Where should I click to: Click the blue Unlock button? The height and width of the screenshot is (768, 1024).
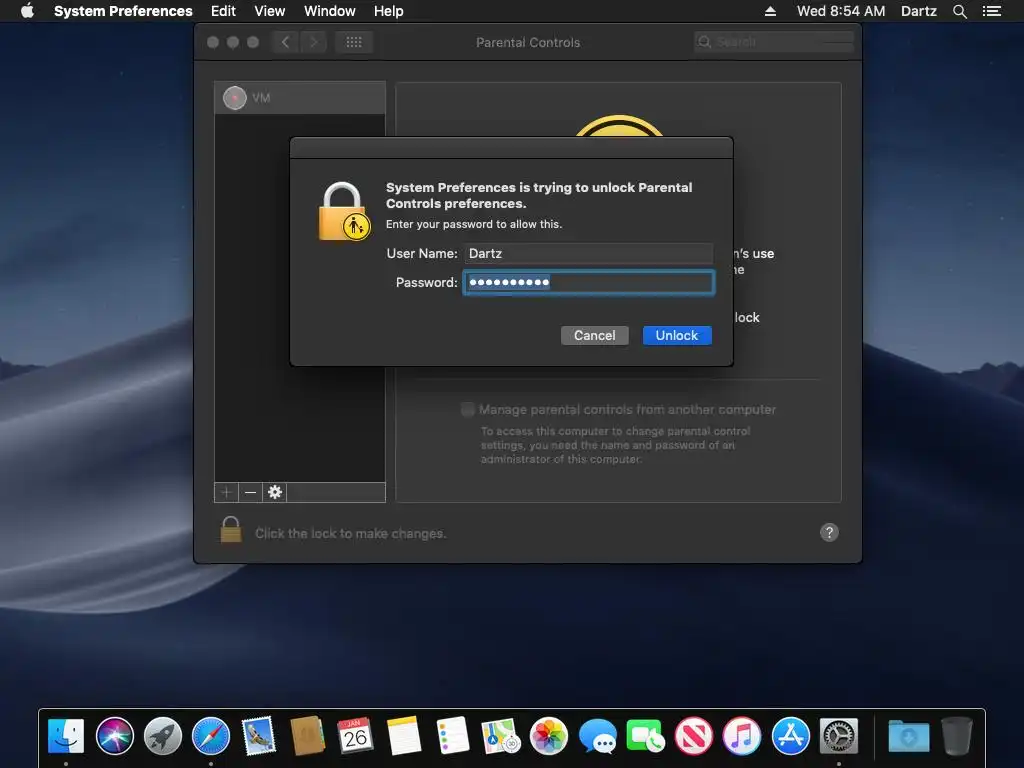coord(677,336)
